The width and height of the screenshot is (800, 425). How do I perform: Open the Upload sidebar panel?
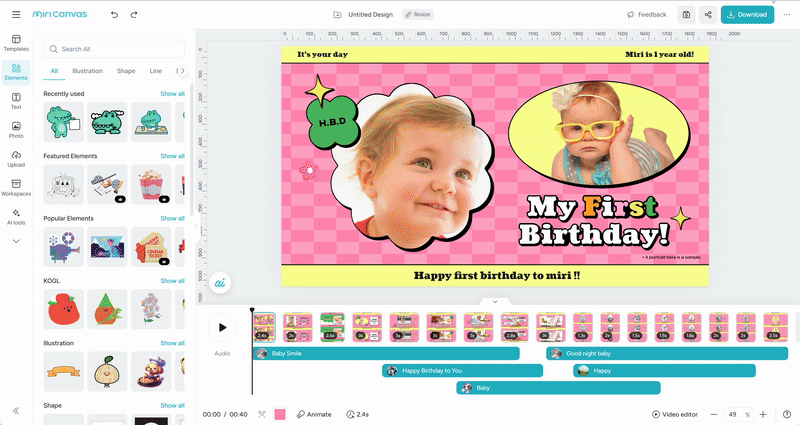16,158
